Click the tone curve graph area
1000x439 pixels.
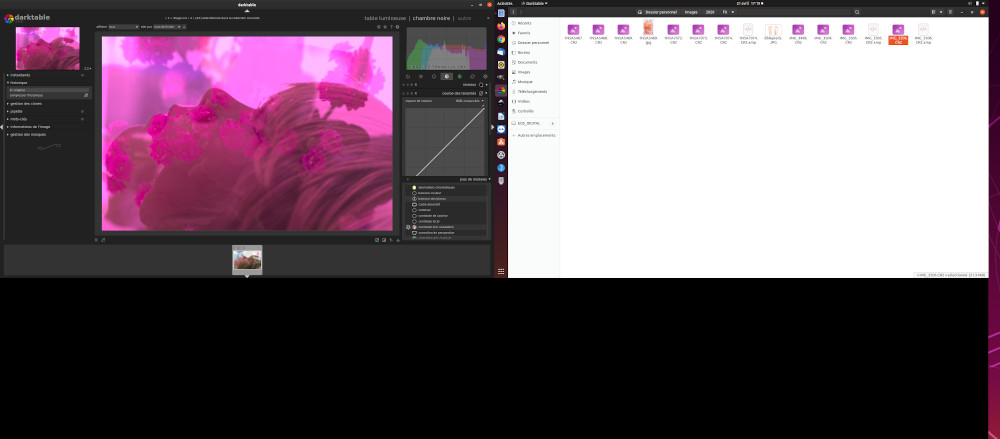(444, 140)
